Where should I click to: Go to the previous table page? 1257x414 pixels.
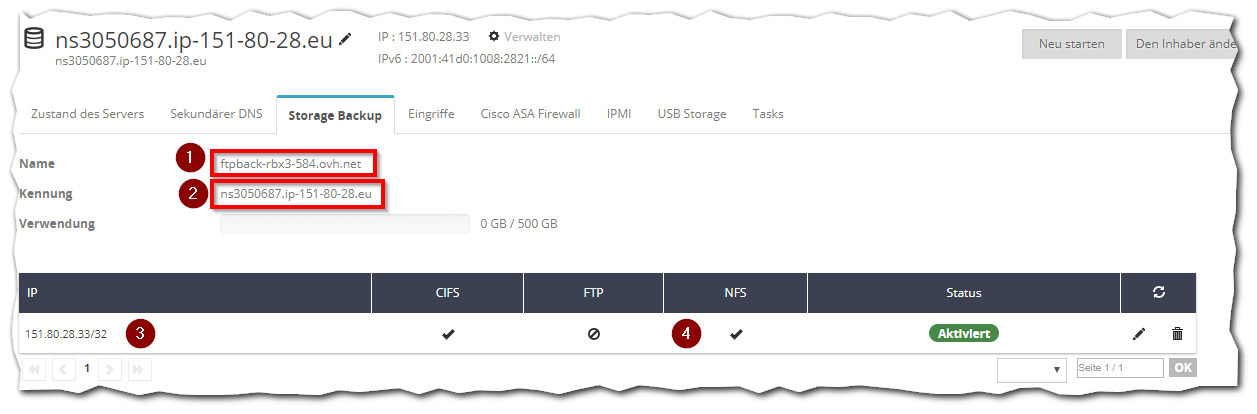pyautogui.click(x=62, y=369)
